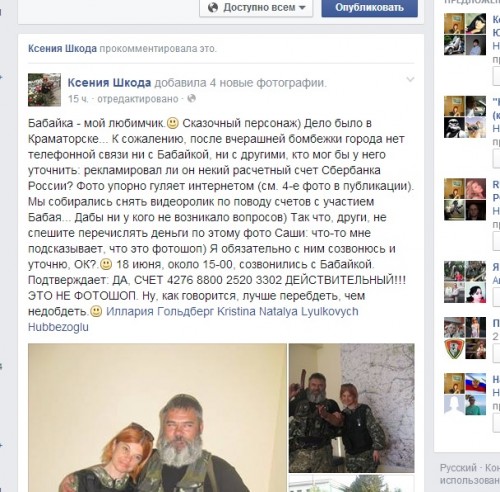The width and height of the screenshot is (500, 492).
Task: Click the Опубликовать button
Action: (369, 8)
